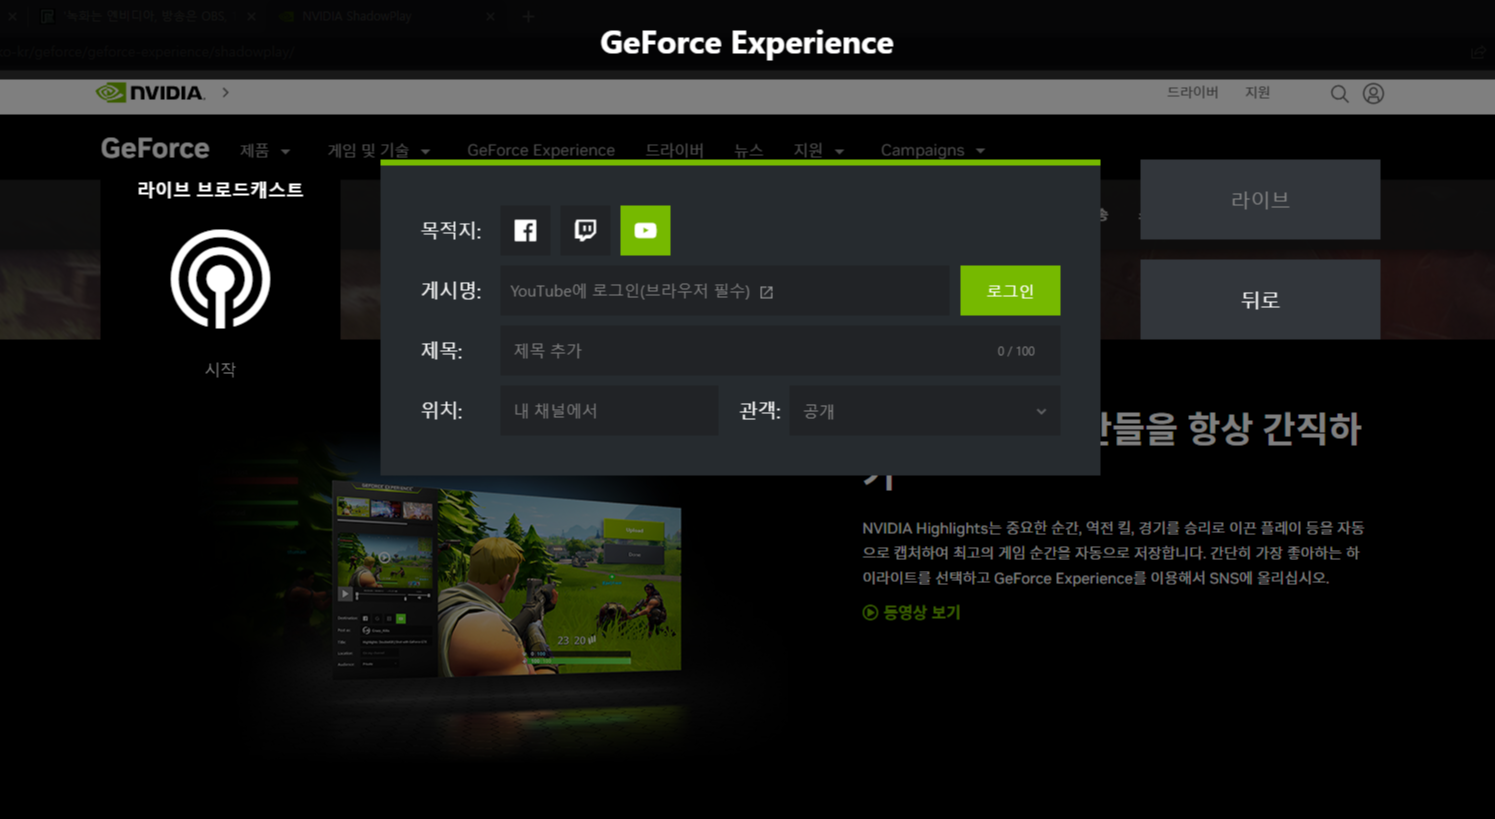
Task: Expand the 게임 및 기술 menu
Action: pyautogui.click(x=379, y=150)
